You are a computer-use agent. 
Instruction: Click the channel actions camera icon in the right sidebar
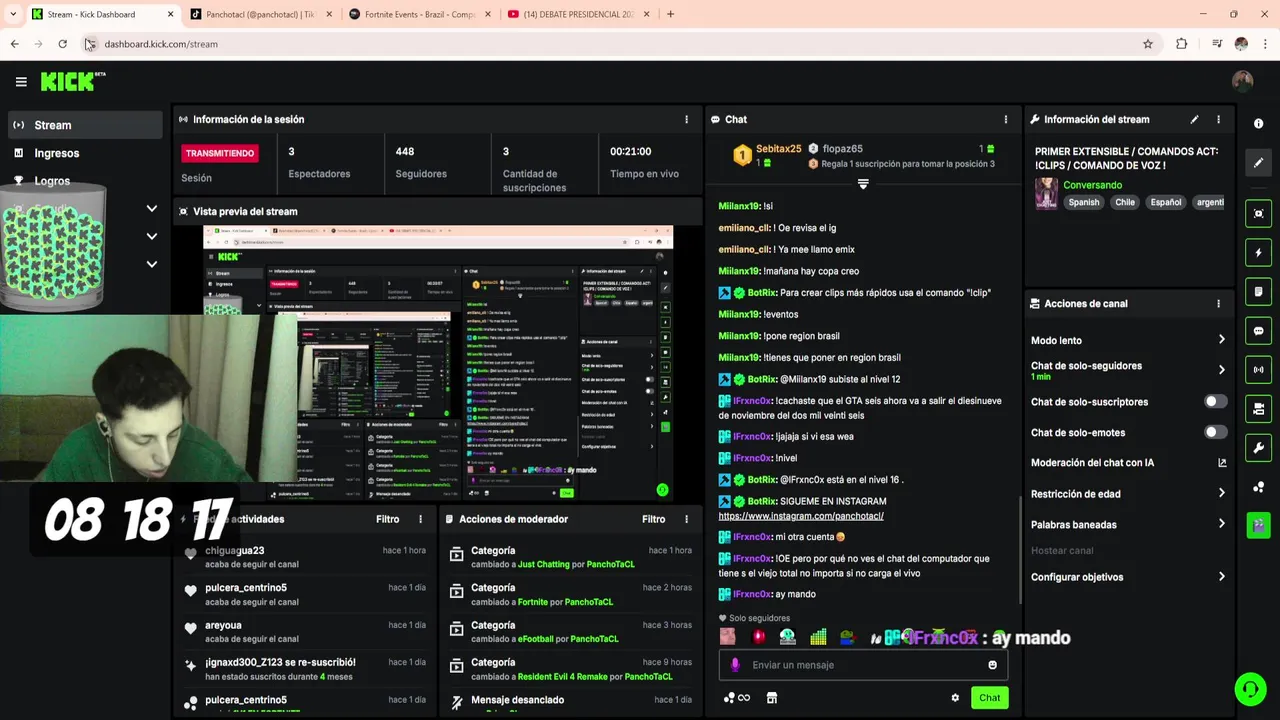tap(1258, 408)
